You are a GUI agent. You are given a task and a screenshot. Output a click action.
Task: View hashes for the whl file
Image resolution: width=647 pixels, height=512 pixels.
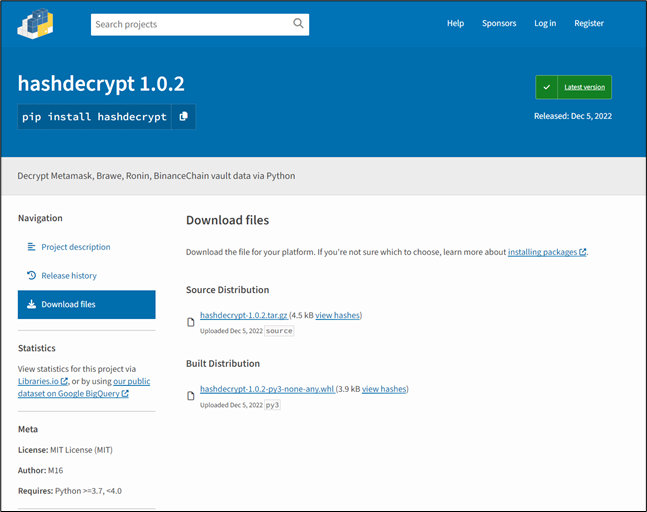point(384,389)
